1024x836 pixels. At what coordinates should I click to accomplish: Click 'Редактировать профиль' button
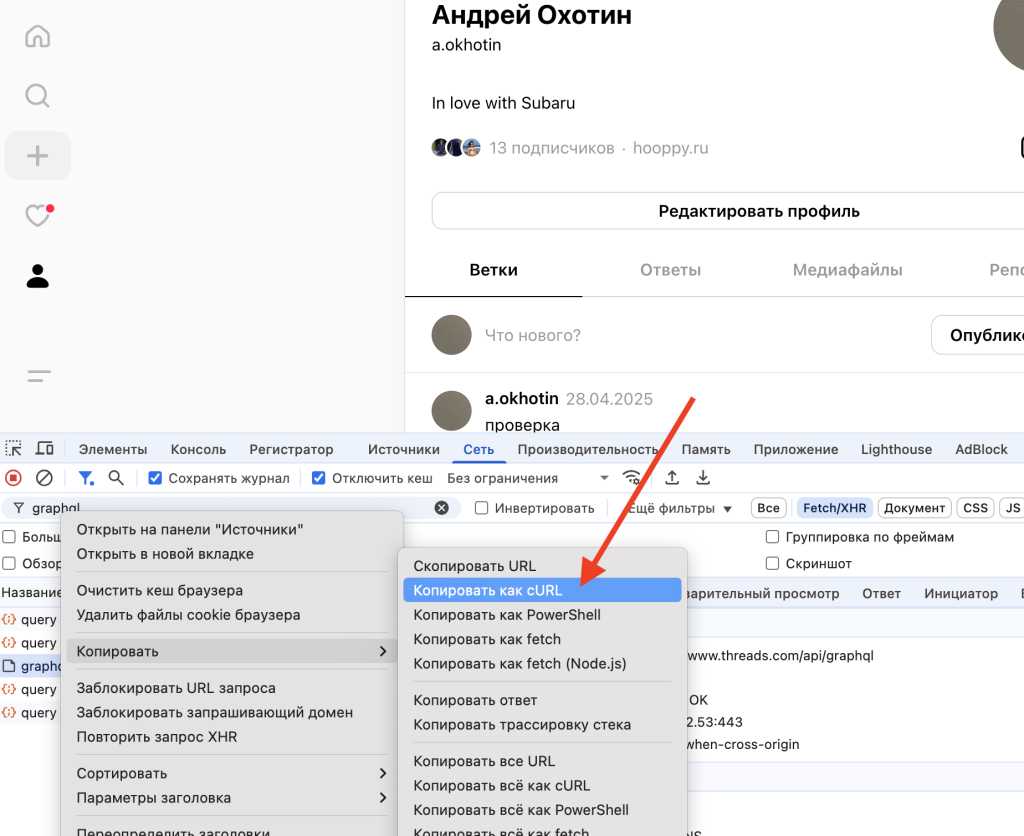[758, 211]
